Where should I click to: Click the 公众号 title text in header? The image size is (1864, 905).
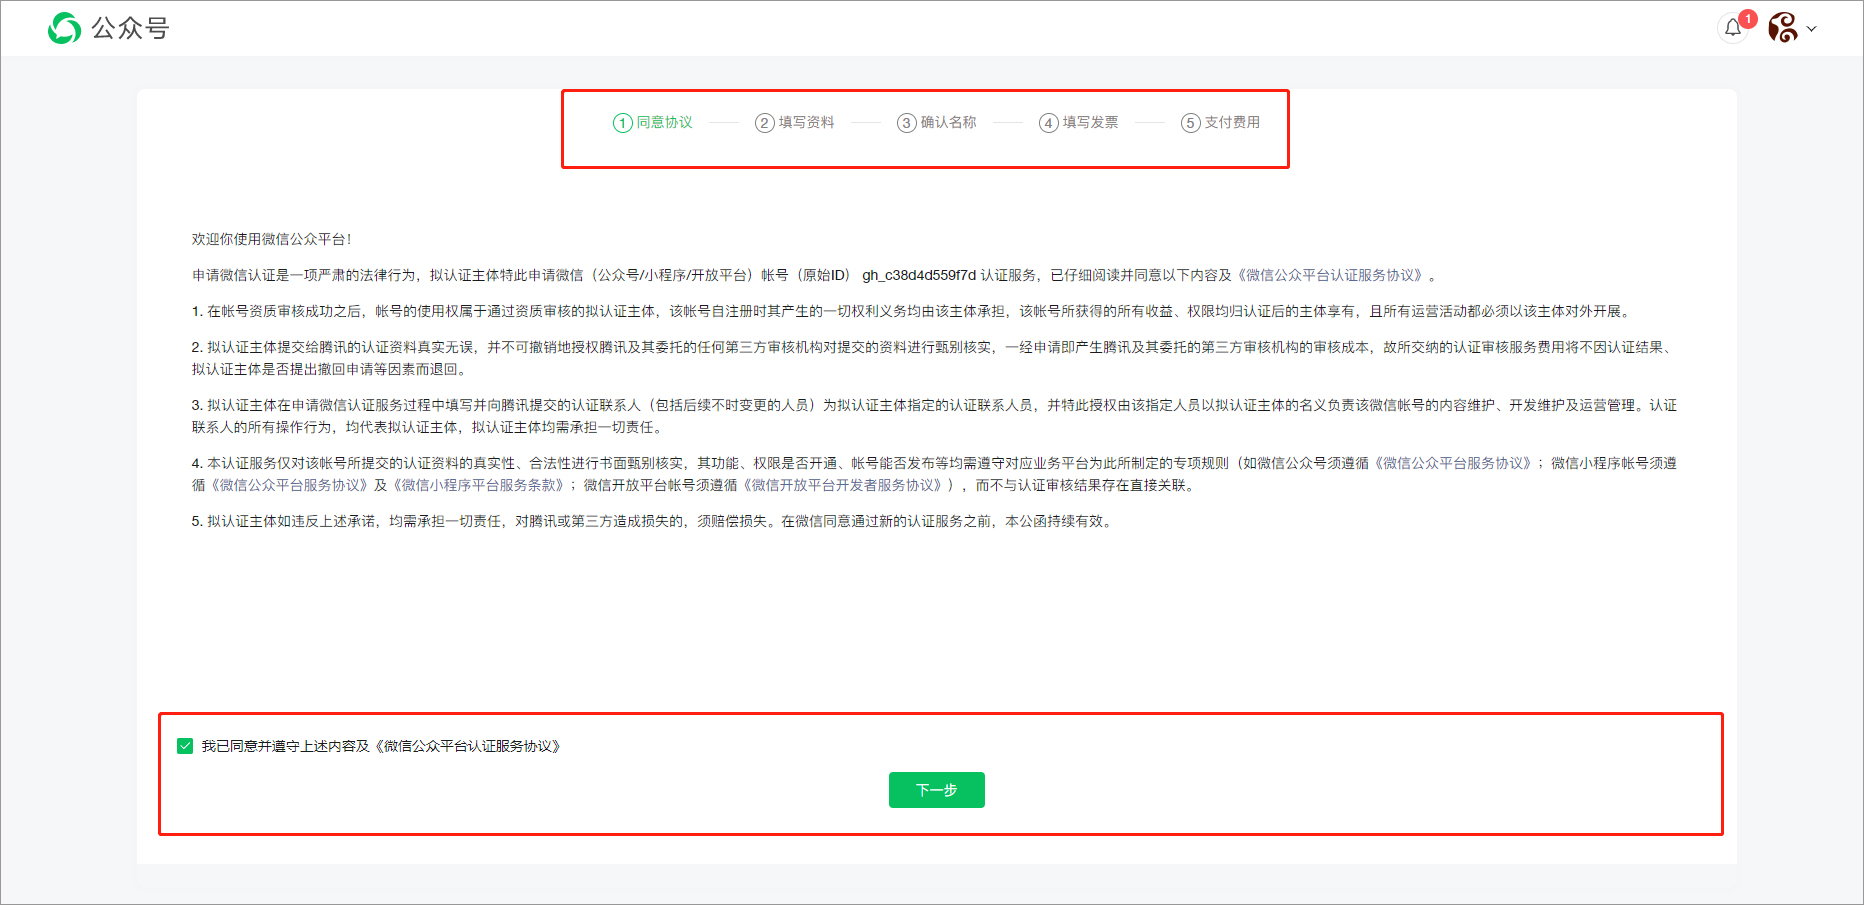[x=130, y=28]
